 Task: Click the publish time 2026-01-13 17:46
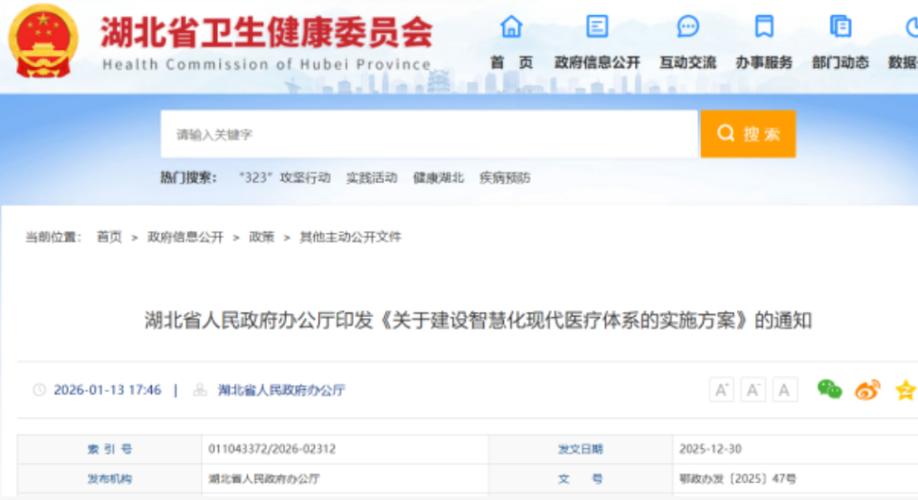pyautogui.click(x=107, y=390)
